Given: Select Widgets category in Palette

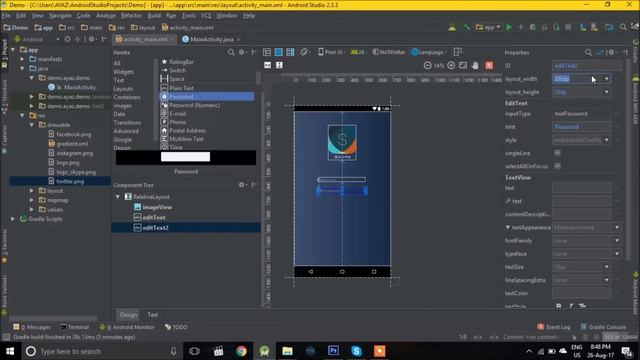Looking at the screenshot, I should (x=124, y=72).
